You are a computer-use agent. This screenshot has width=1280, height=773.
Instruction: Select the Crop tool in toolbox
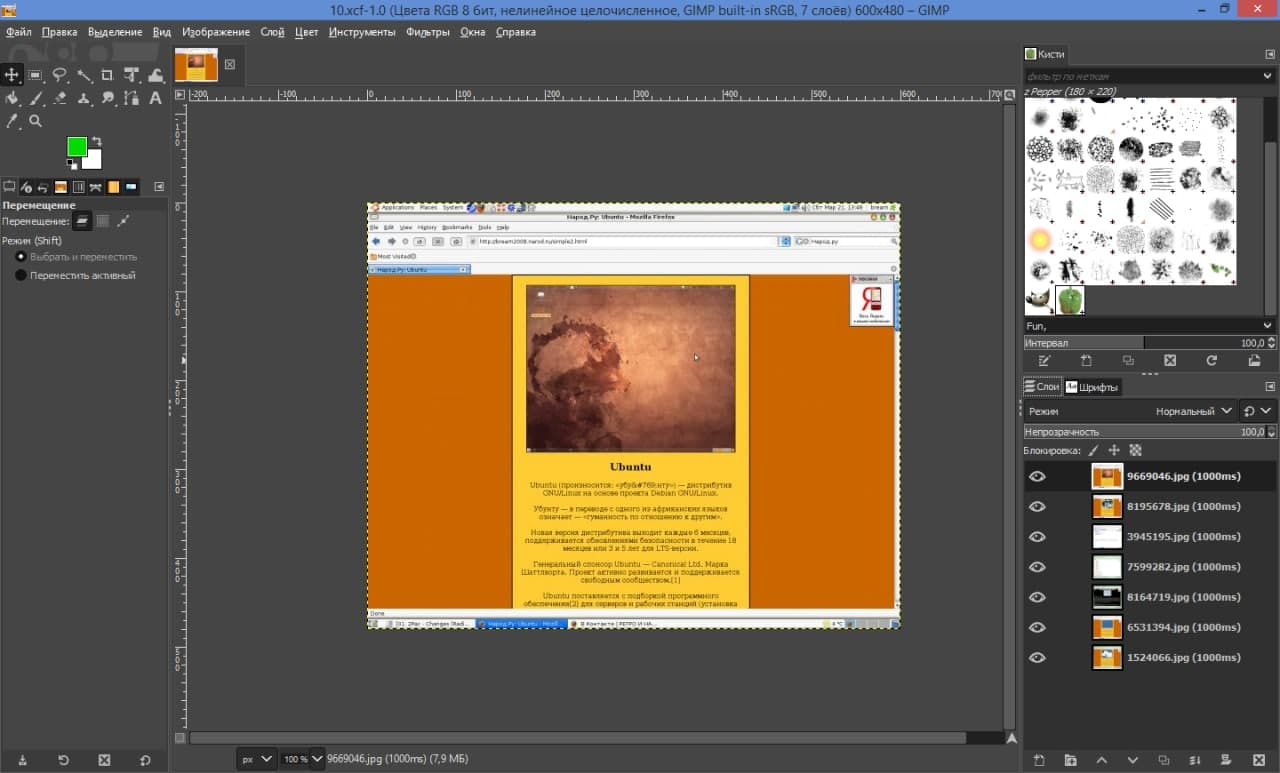pos(107,75)
